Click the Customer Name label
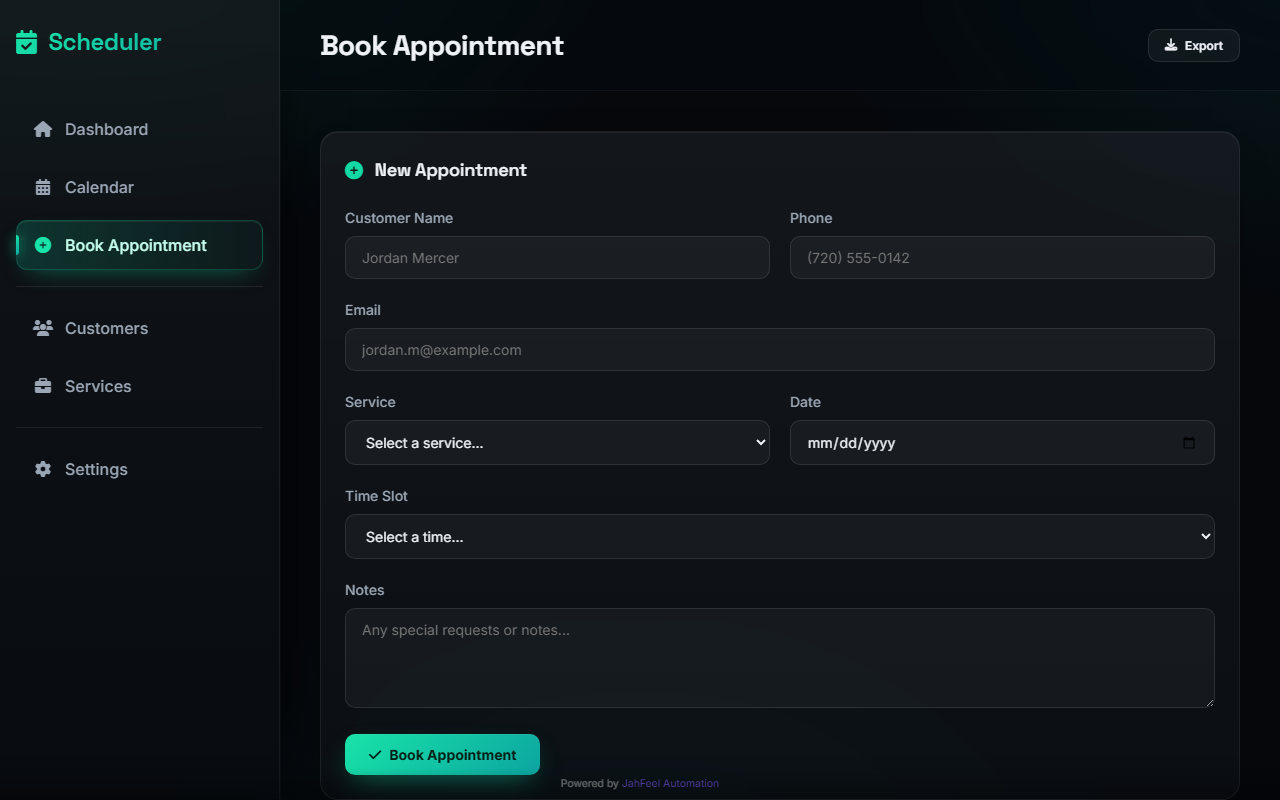The image size is (1280, 800). pyautogui.click(x=399, y=218)
